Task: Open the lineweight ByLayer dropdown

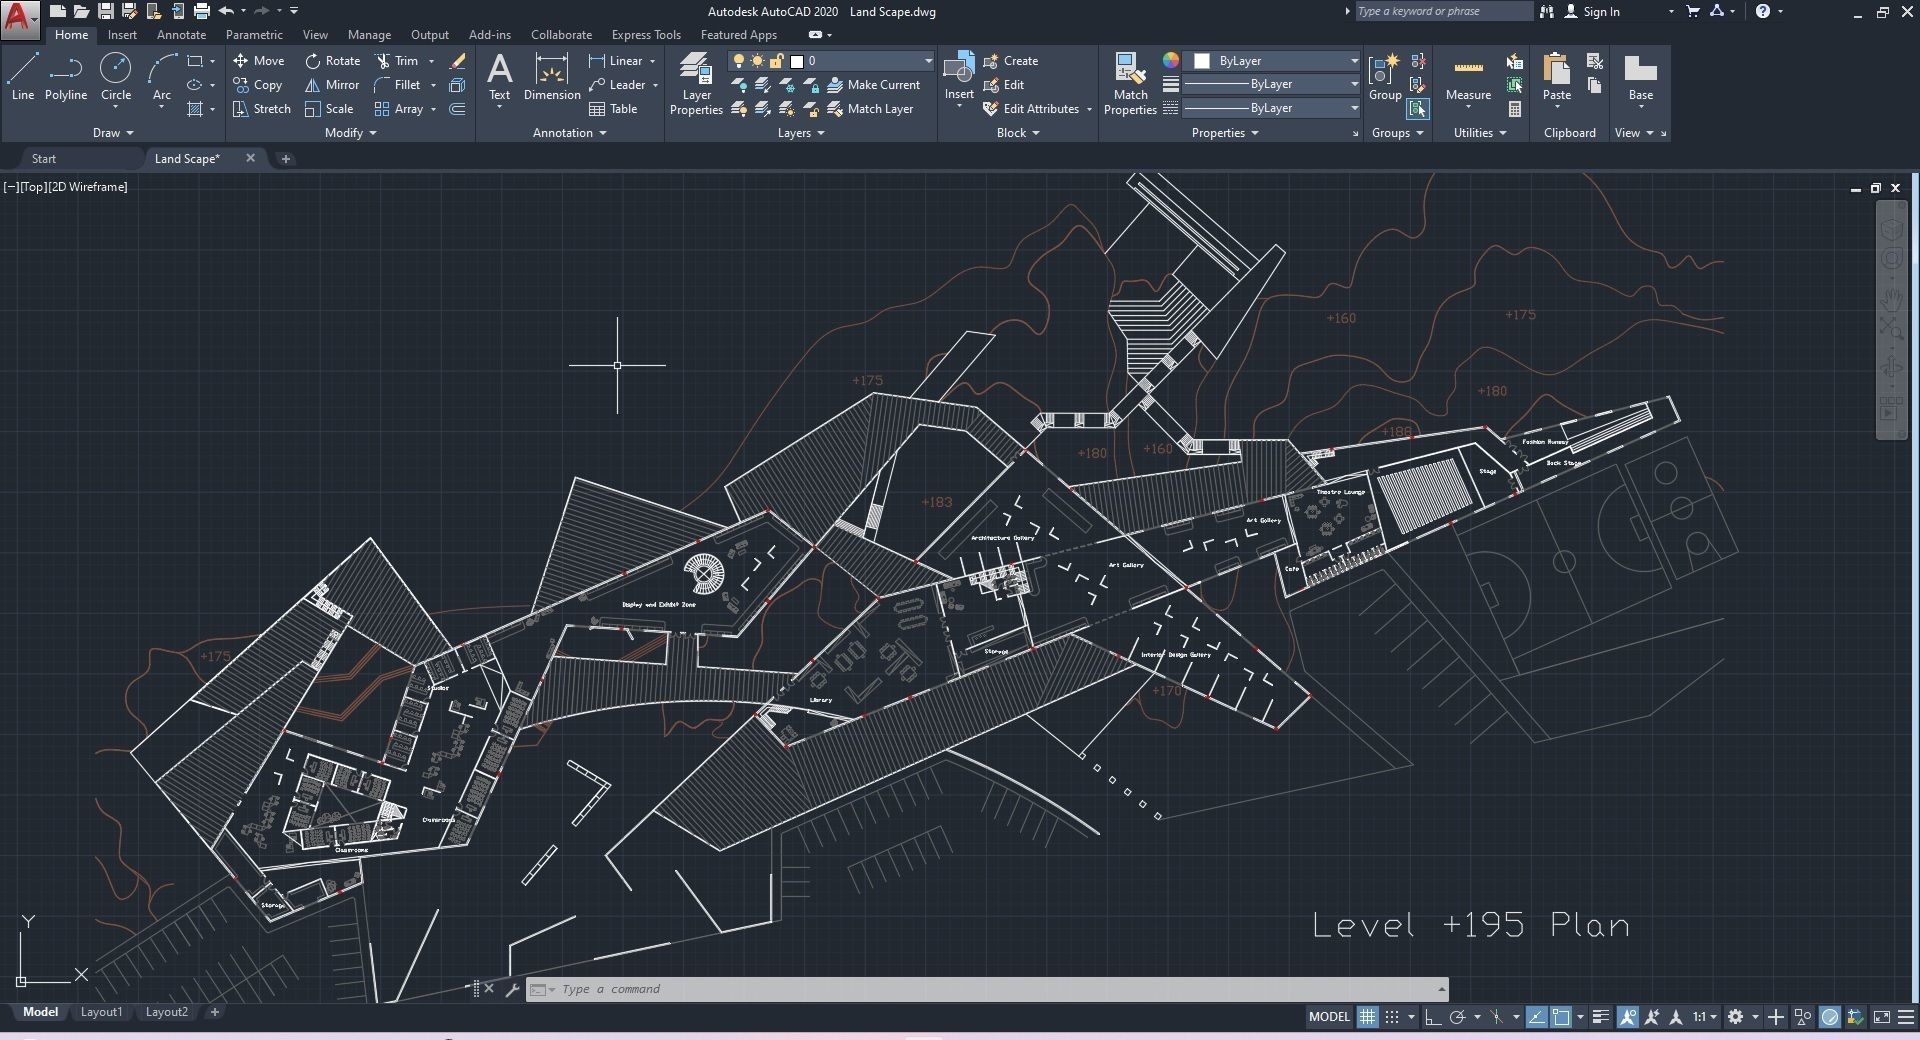Action: (1272, 85)
